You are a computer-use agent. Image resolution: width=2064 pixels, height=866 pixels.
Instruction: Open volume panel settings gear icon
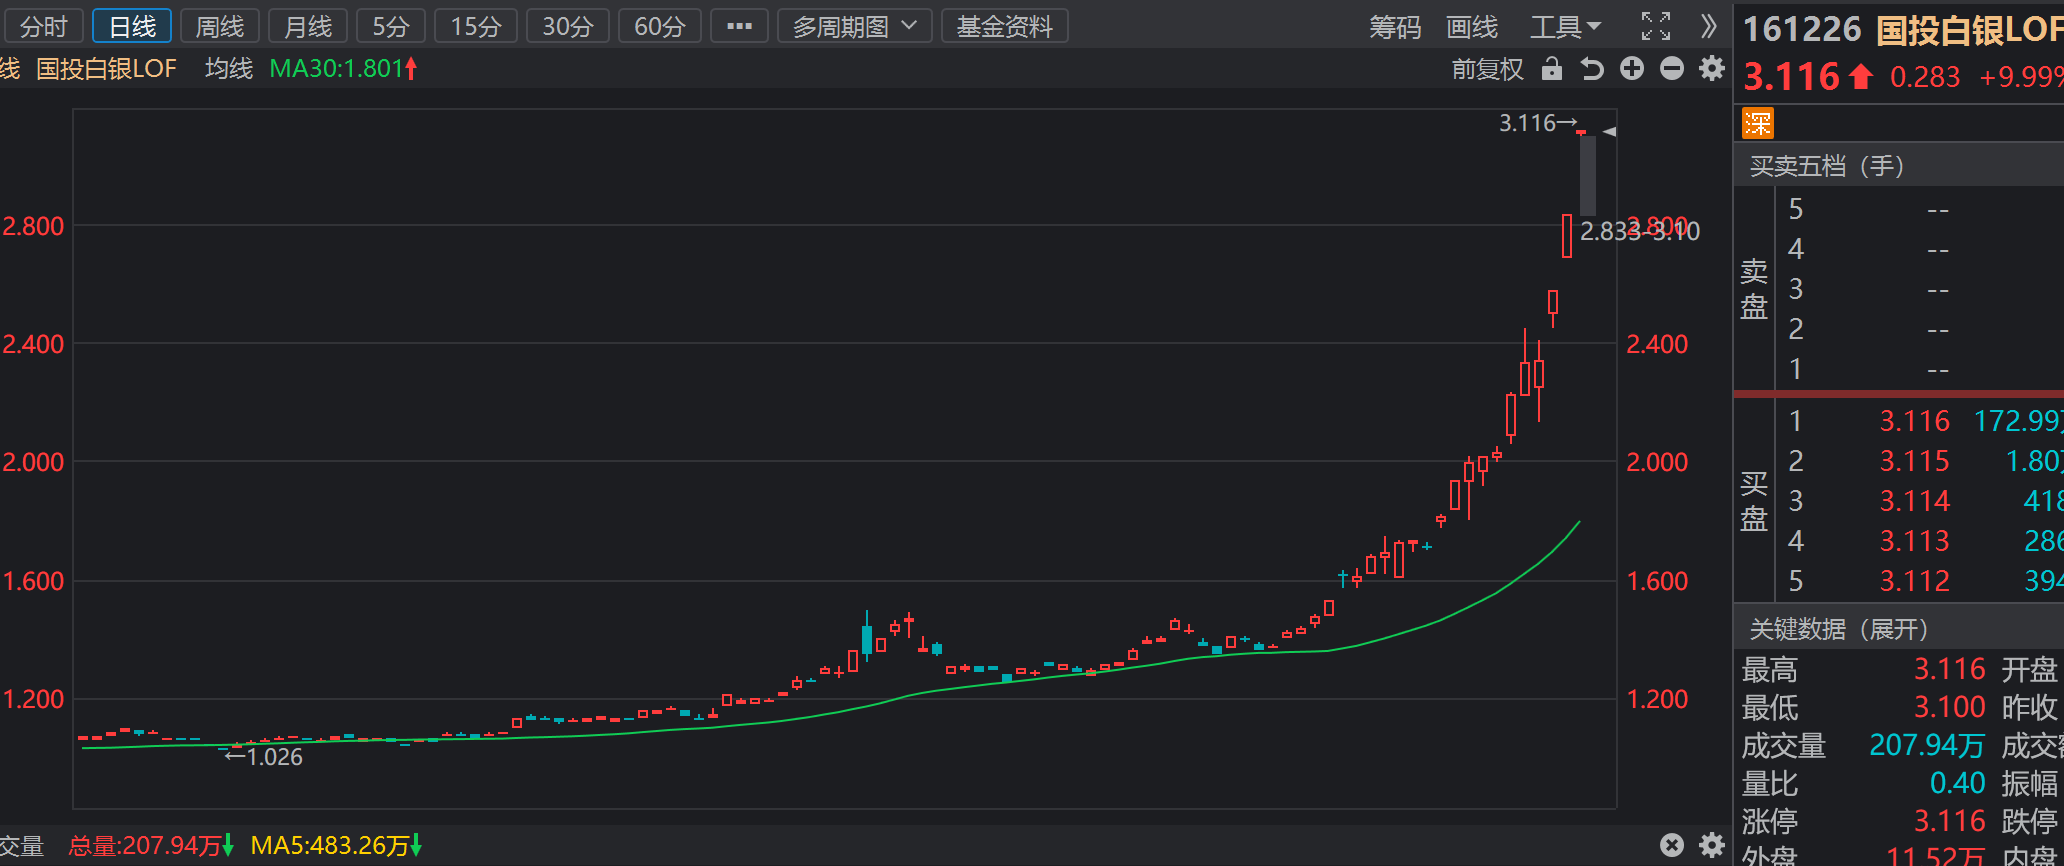(1712, 845)
